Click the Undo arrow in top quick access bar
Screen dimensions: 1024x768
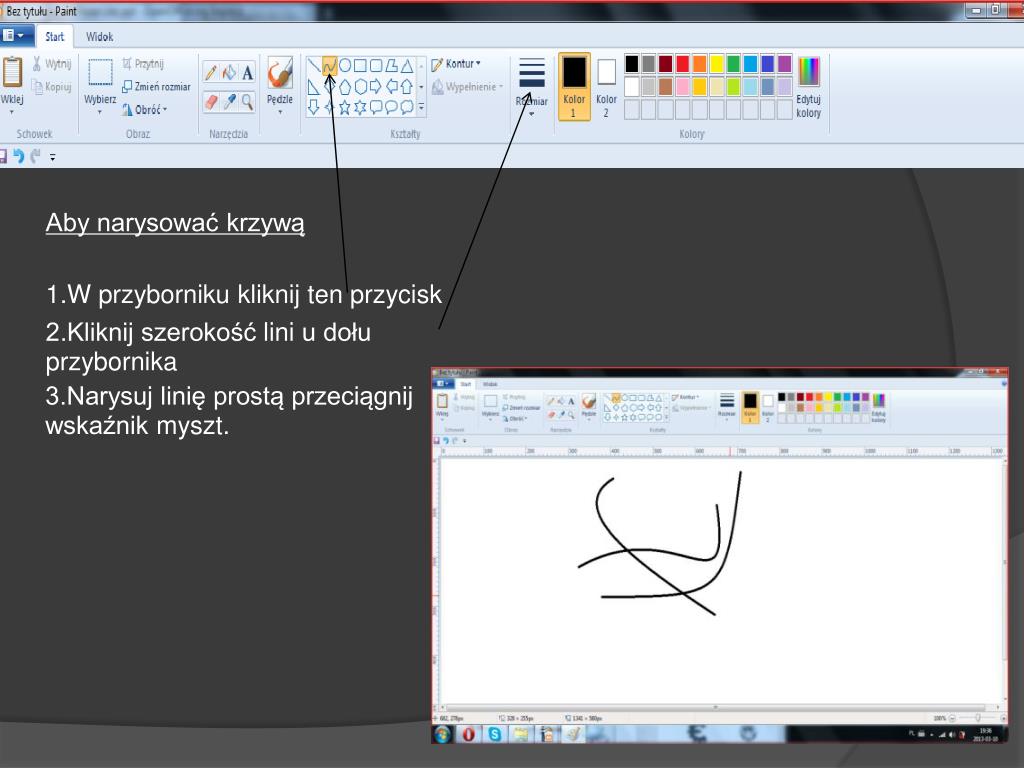click(18, 156)
